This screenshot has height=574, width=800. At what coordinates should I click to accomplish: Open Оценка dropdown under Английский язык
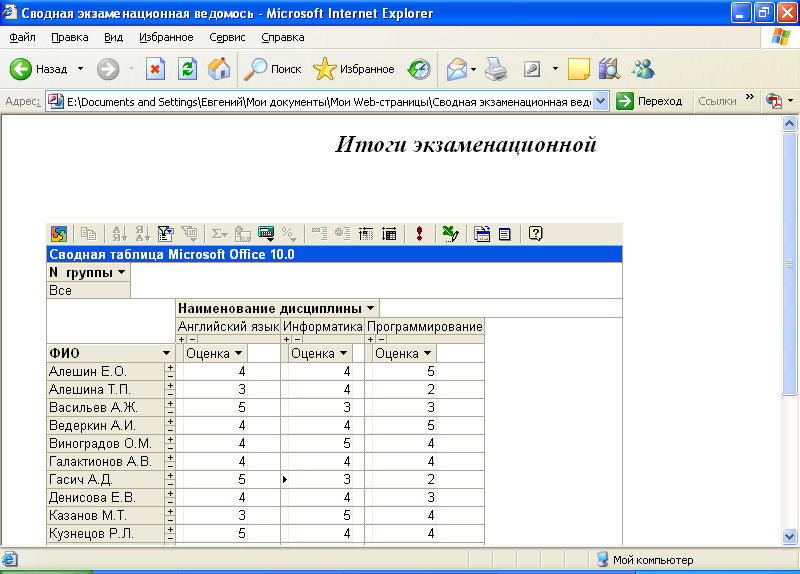click(238, 353)
